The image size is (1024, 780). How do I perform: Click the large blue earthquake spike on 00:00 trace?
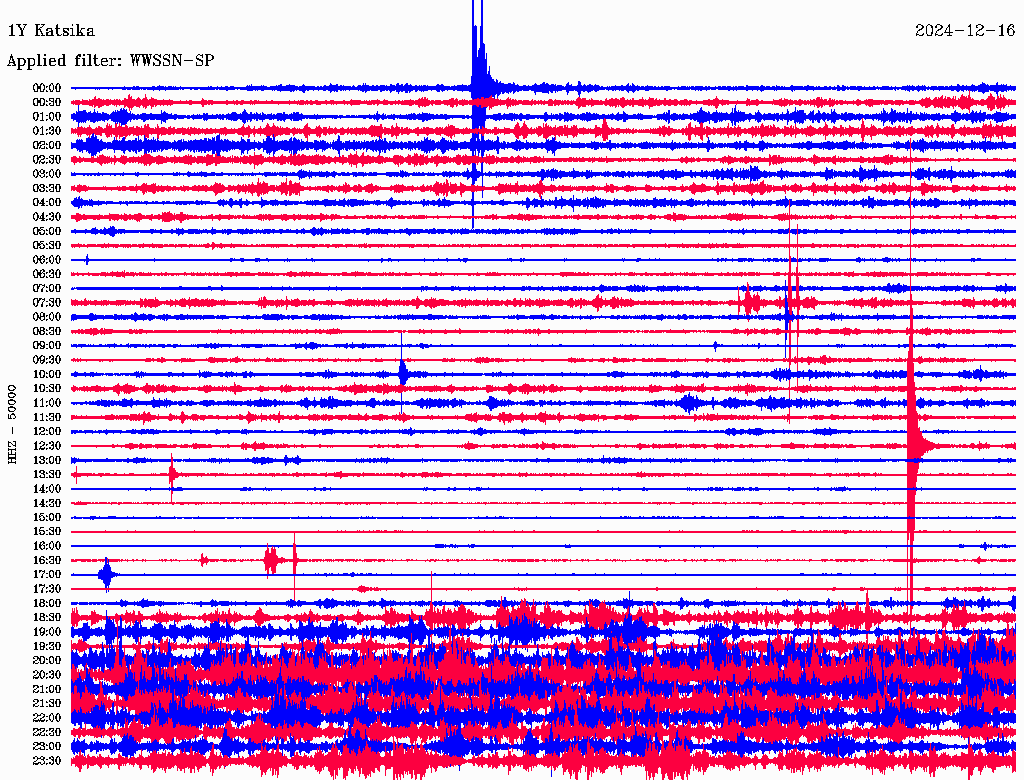click(x=479, y=88)
